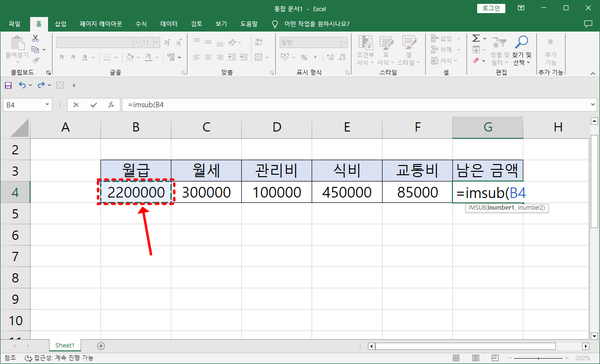Open the number format (일반) dropdown
Image resolution: width=600 pixels, height=364 pixels.
(x=344, y=42)
